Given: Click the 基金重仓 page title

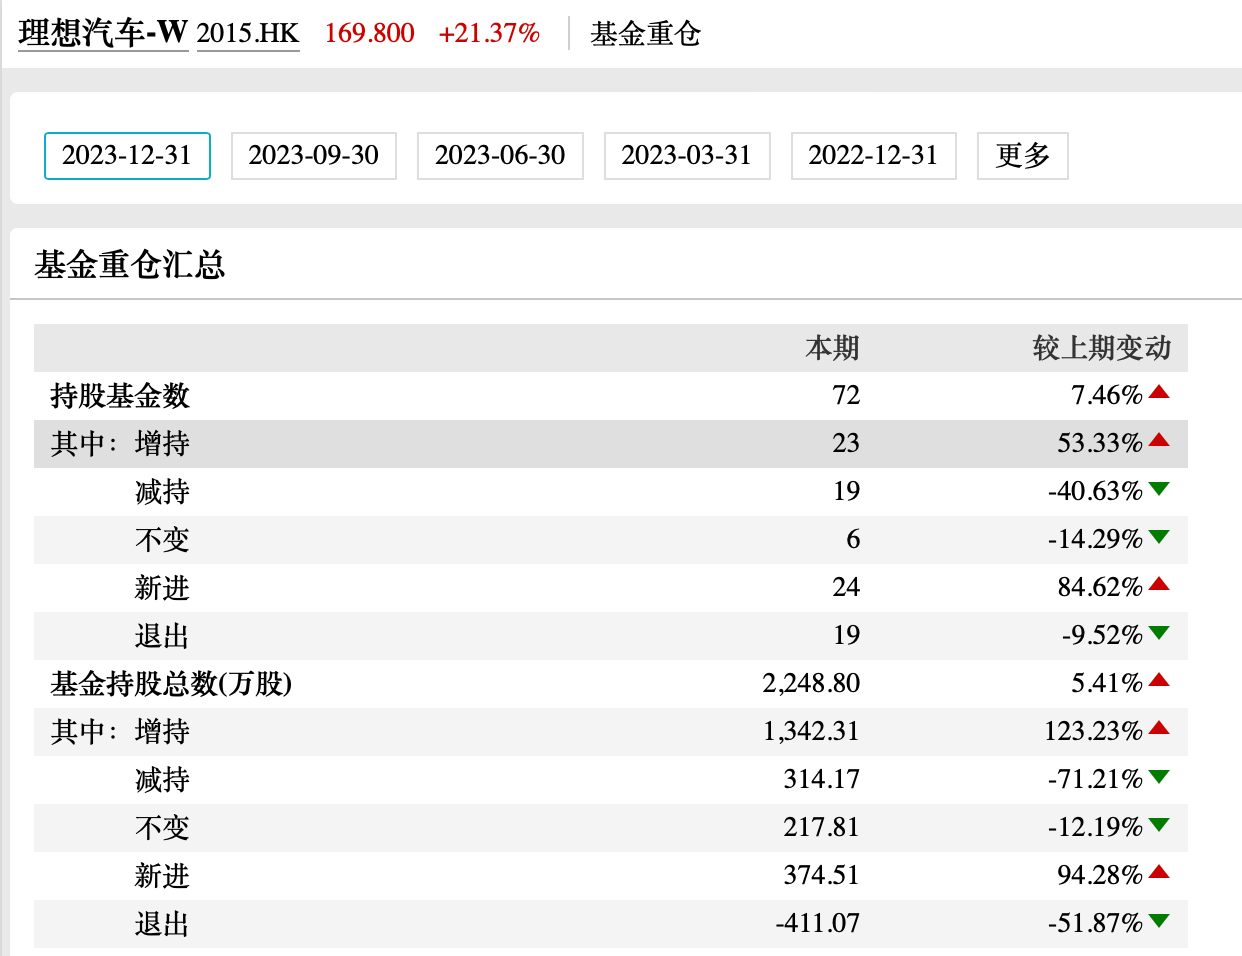Looking at the screenshot, I should tap(645, 34).
